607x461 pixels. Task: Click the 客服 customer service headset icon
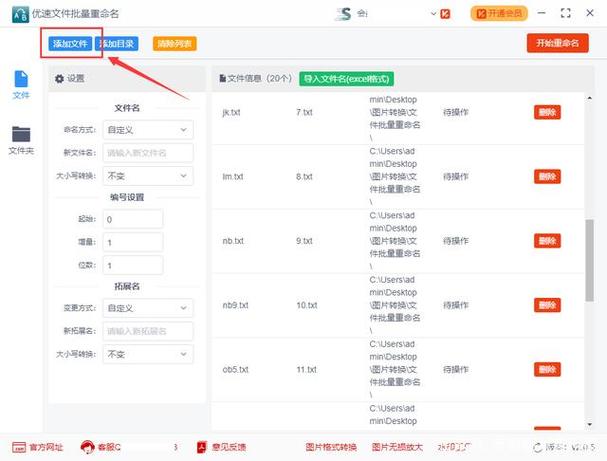[87, 447]
